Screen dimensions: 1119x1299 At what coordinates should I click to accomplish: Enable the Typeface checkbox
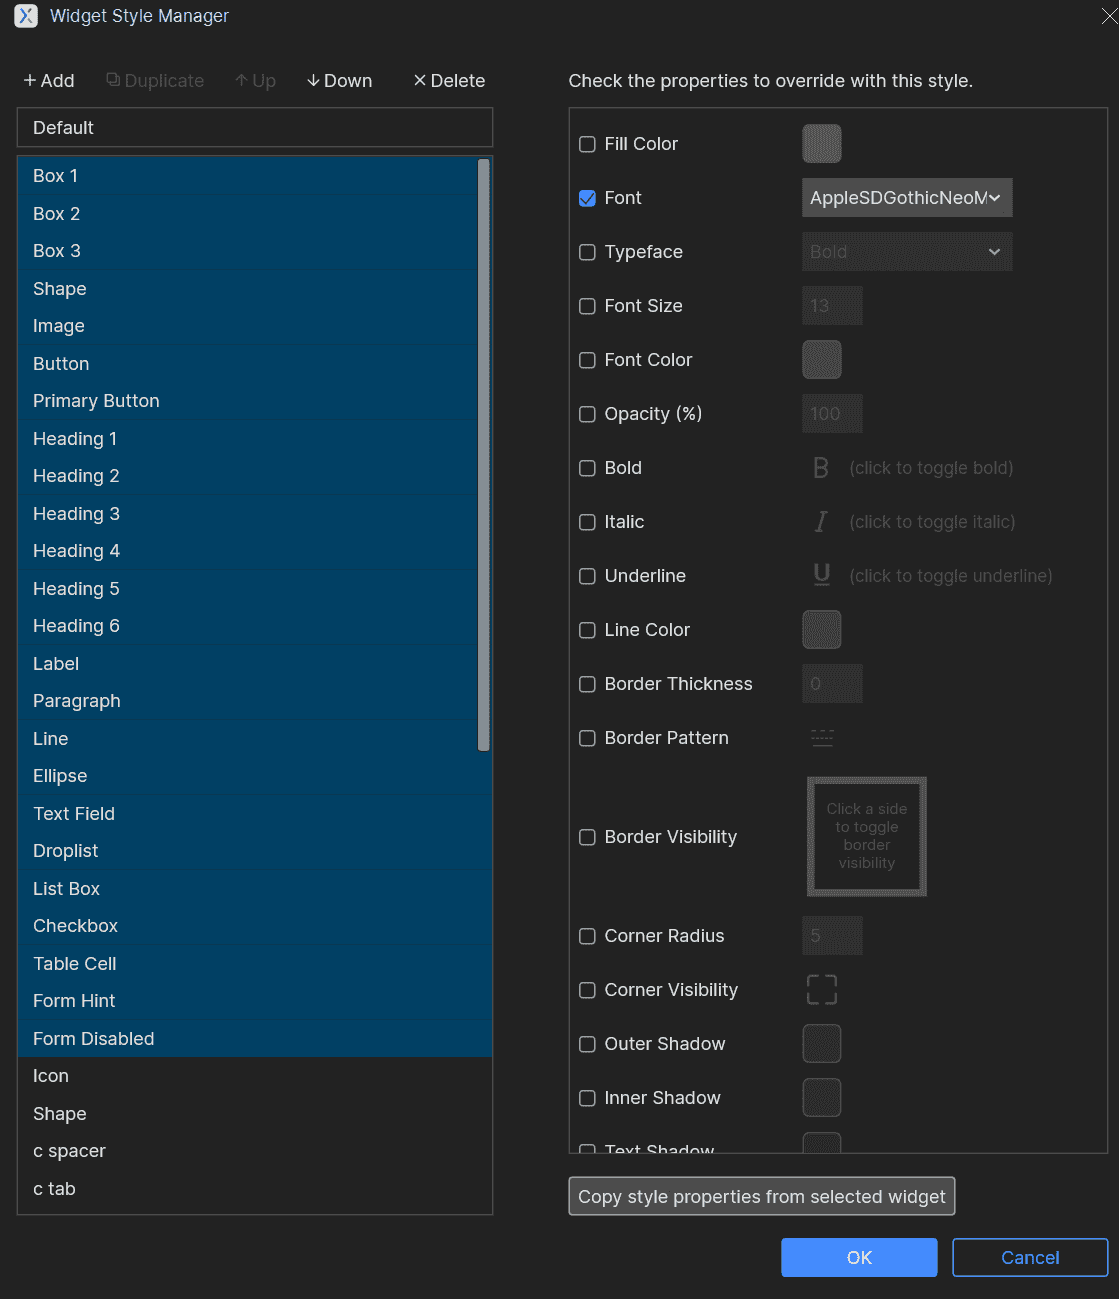tap(588, 252)
